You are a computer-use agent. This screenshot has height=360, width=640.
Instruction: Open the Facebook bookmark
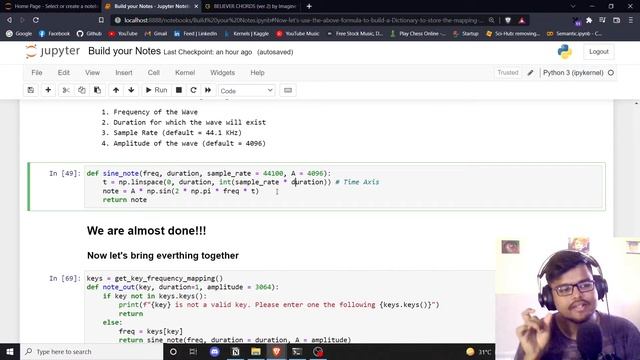[x=54, y=33]
